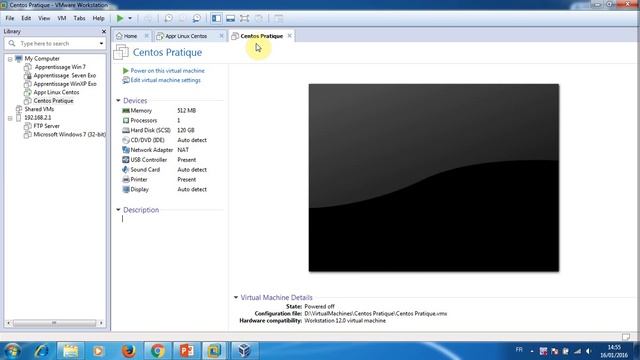Toggle the thumbnail bar toolbar icon
640x360 pixels.
231,18
